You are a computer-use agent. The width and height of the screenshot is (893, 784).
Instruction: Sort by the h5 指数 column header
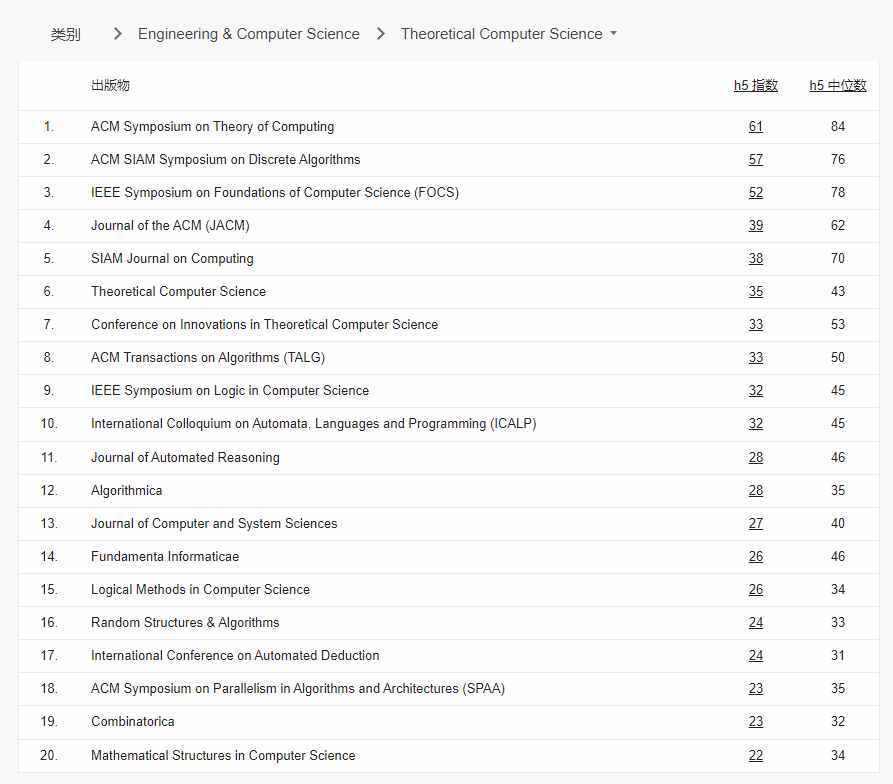pyautogui.click(x=756, y=85)
